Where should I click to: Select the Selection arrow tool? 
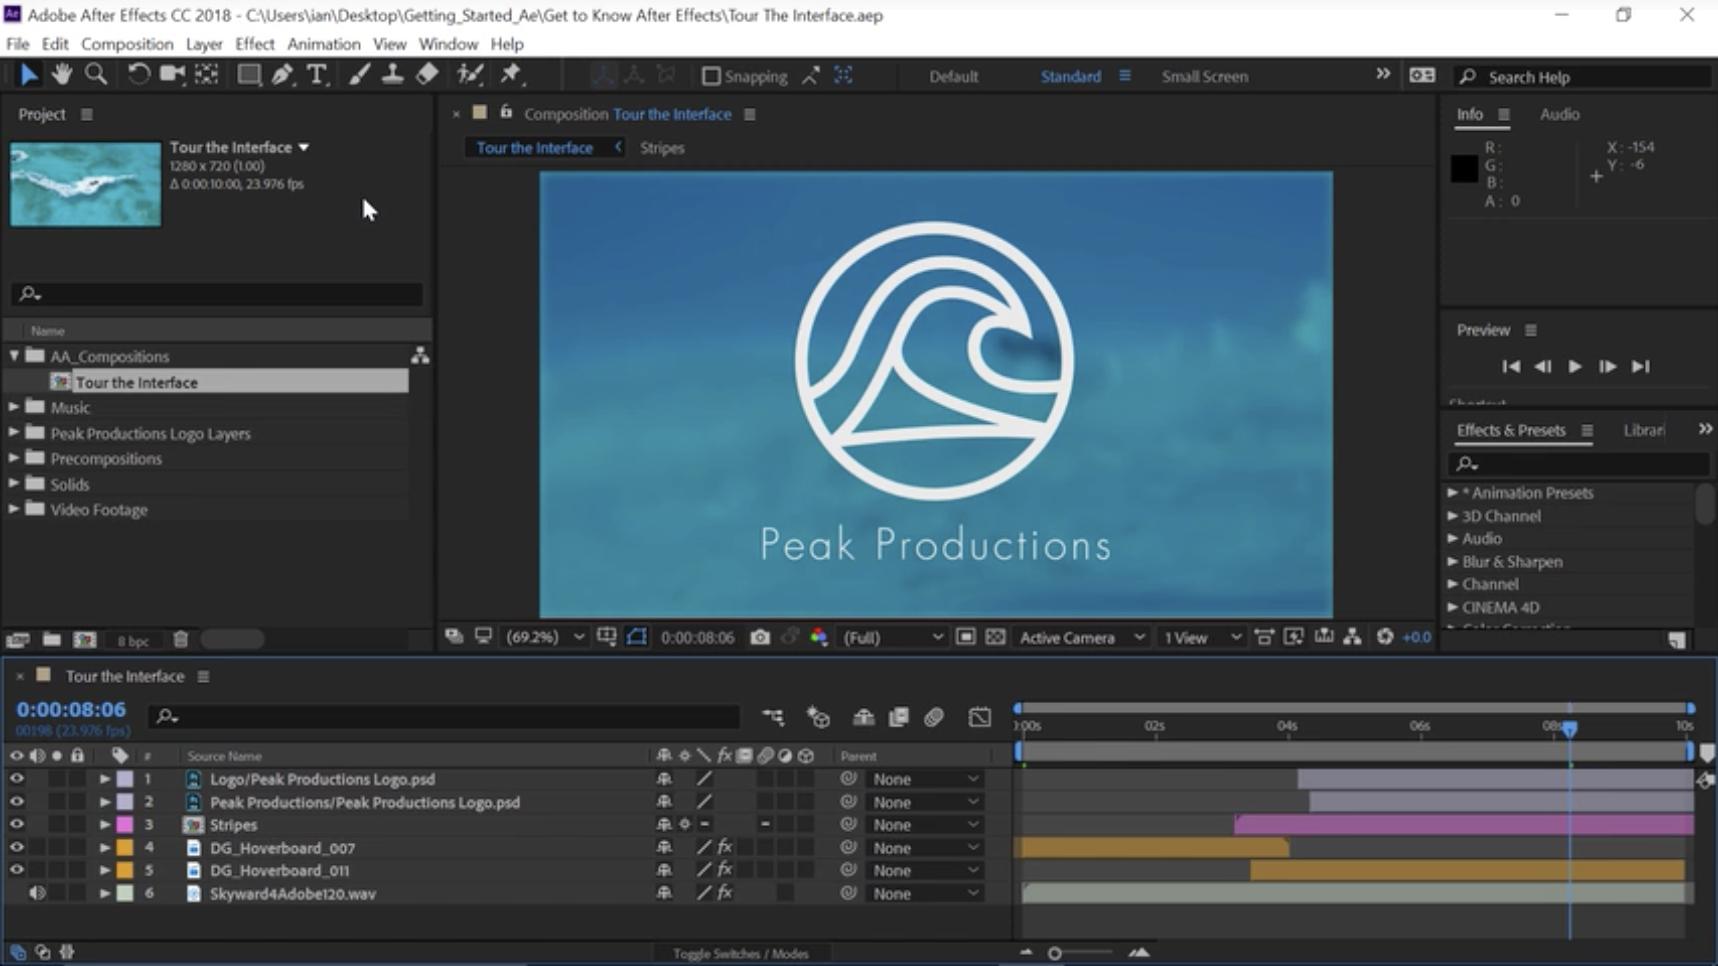tap(28, 75)
